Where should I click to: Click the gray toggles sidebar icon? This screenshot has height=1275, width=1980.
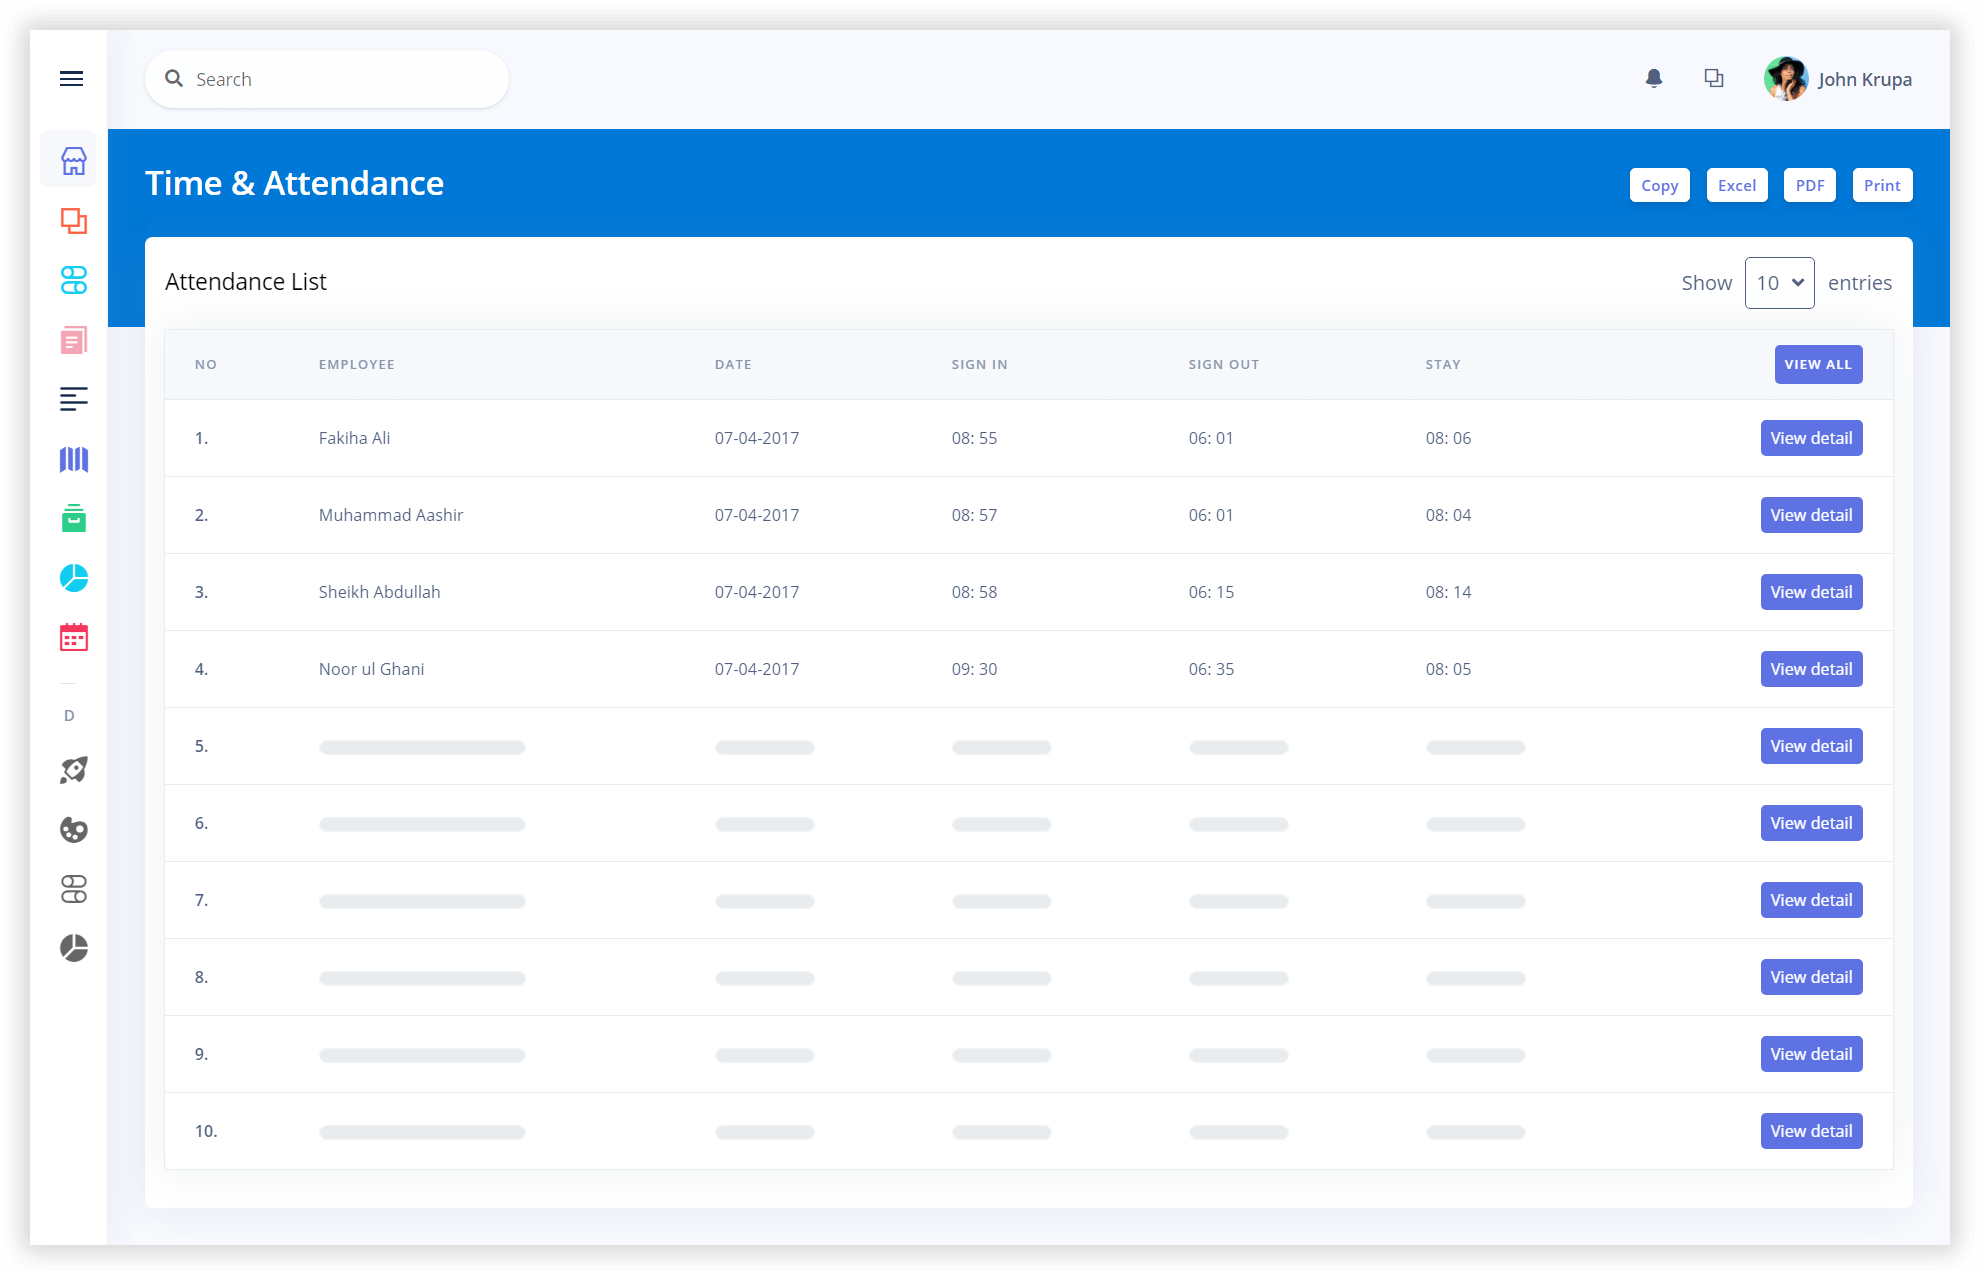click(73, 889)
